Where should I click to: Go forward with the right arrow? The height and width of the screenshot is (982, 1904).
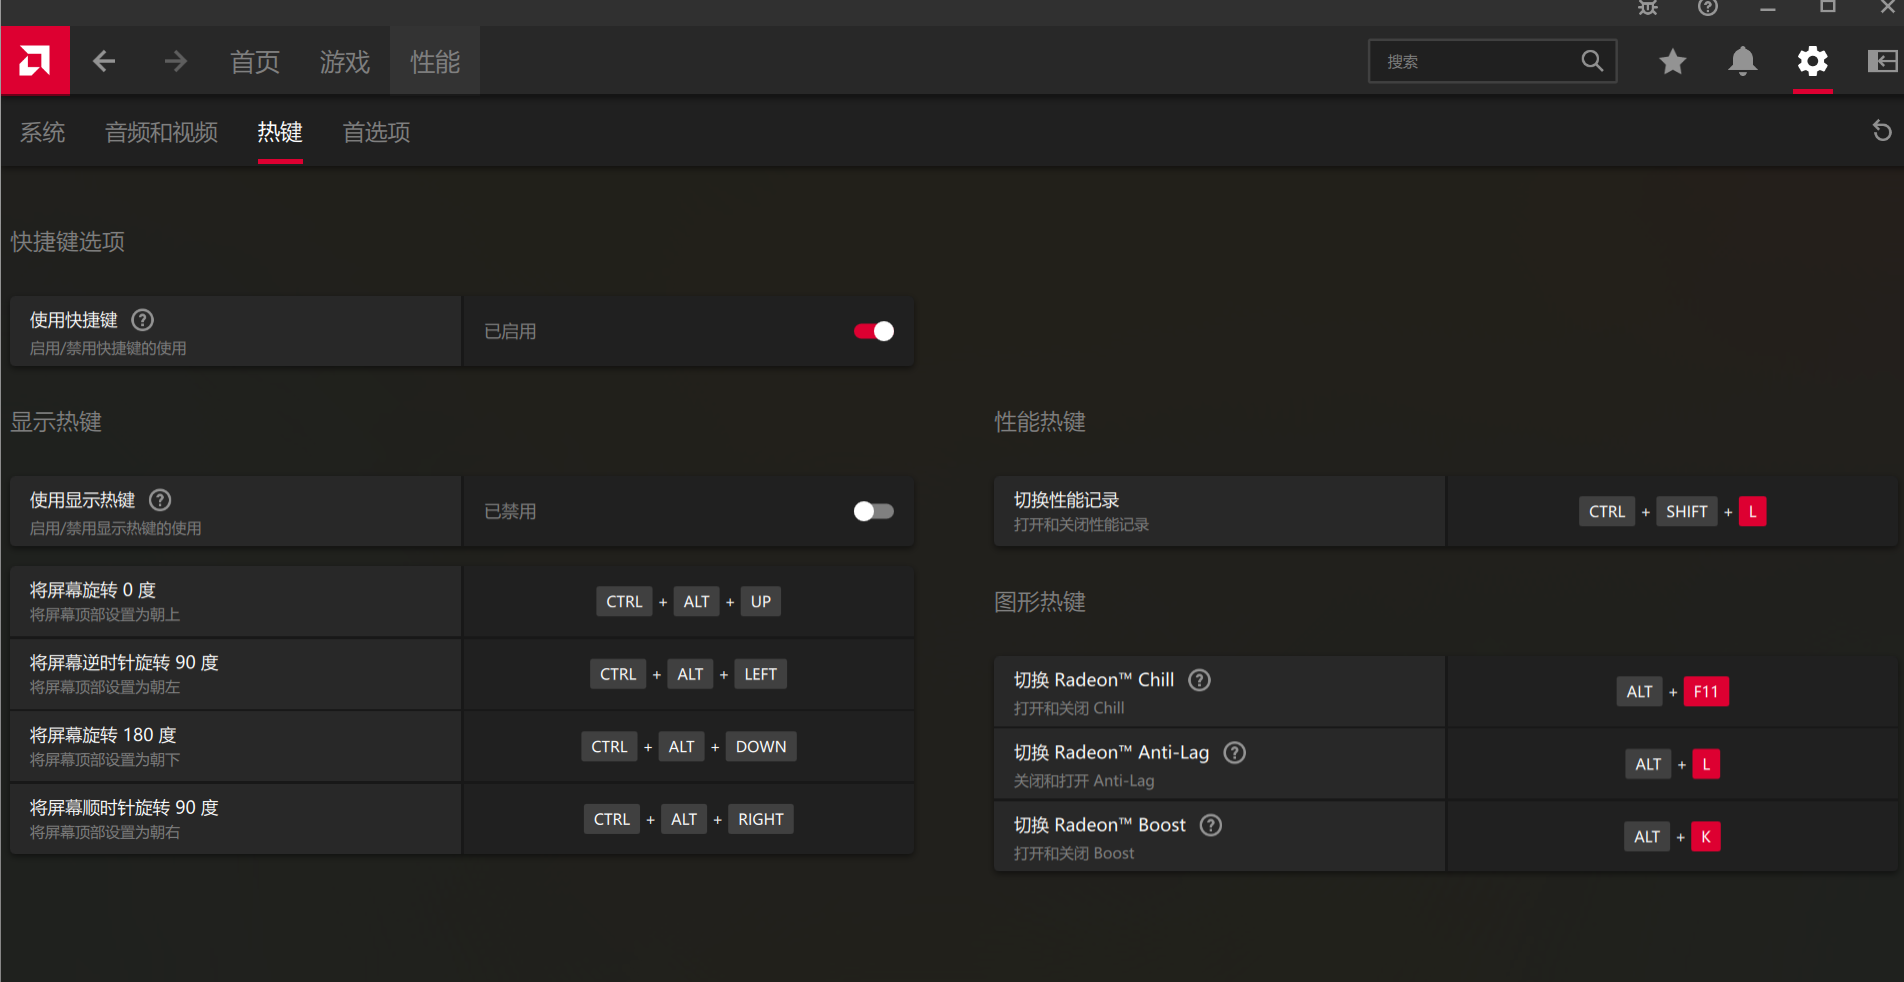click(x=176, y=62)
